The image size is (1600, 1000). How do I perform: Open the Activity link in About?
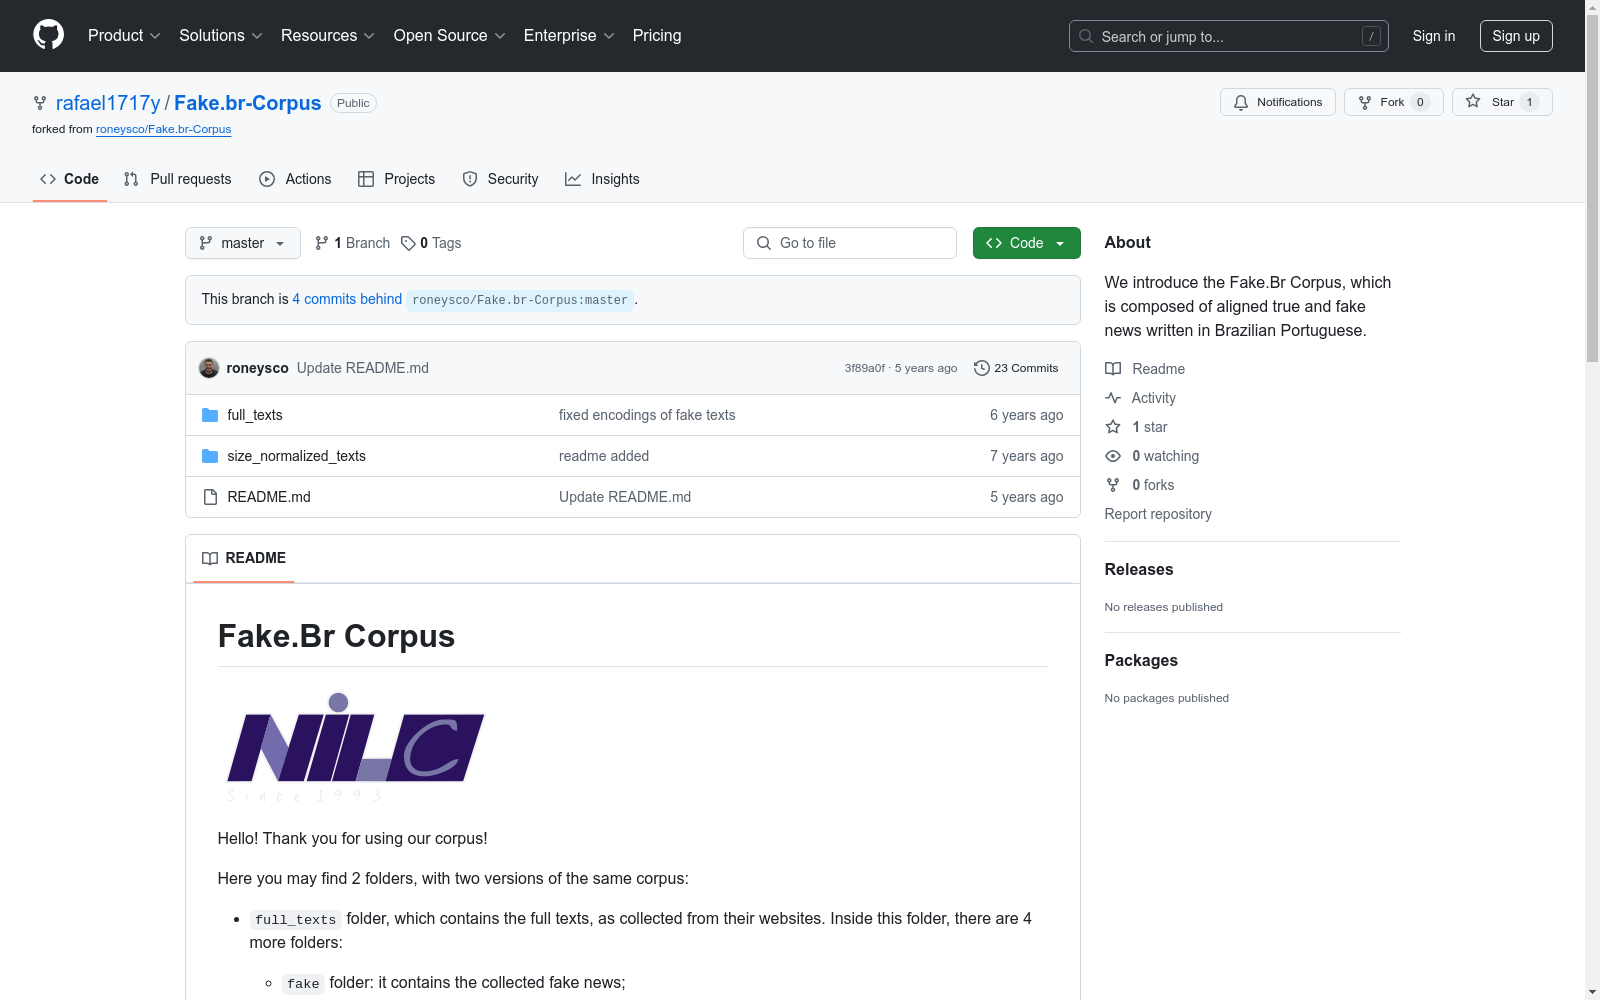(x=1140, y=398)
